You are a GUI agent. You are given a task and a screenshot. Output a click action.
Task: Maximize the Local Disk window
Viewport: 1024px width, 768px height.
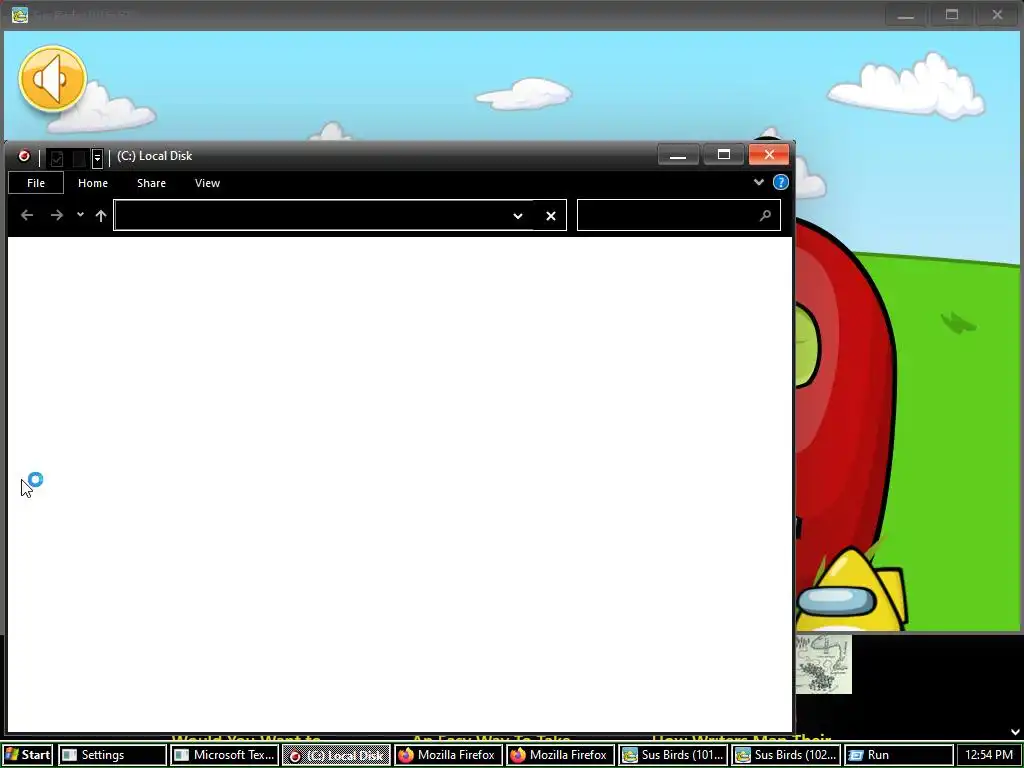tap(724, 155)
